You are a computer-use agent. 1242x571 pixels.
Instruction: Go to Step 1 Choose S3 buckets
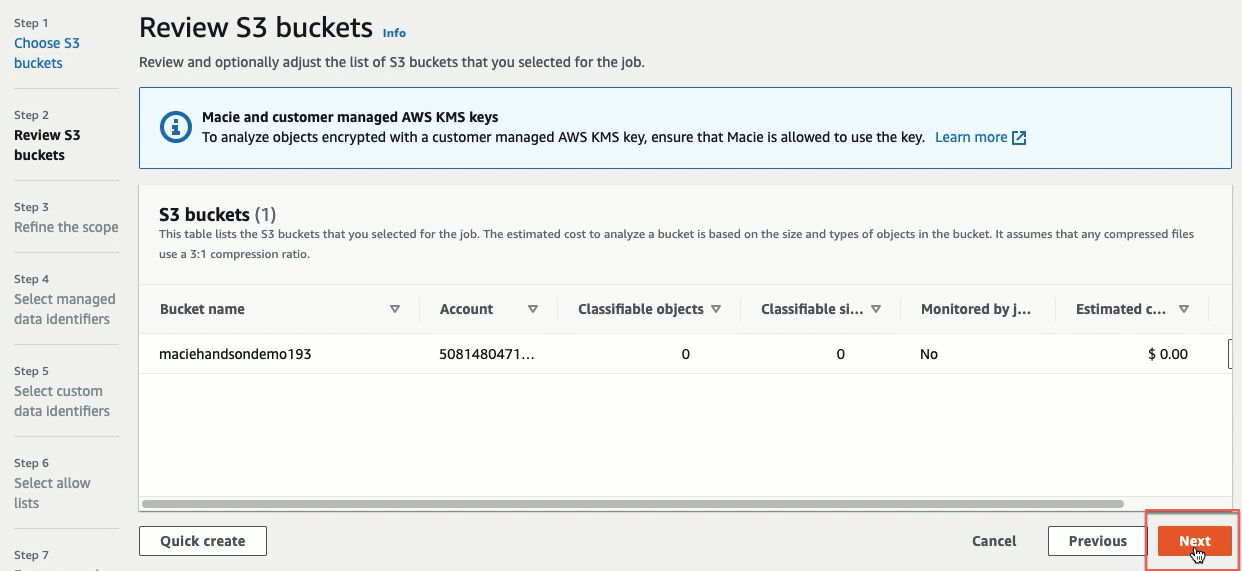47,53
